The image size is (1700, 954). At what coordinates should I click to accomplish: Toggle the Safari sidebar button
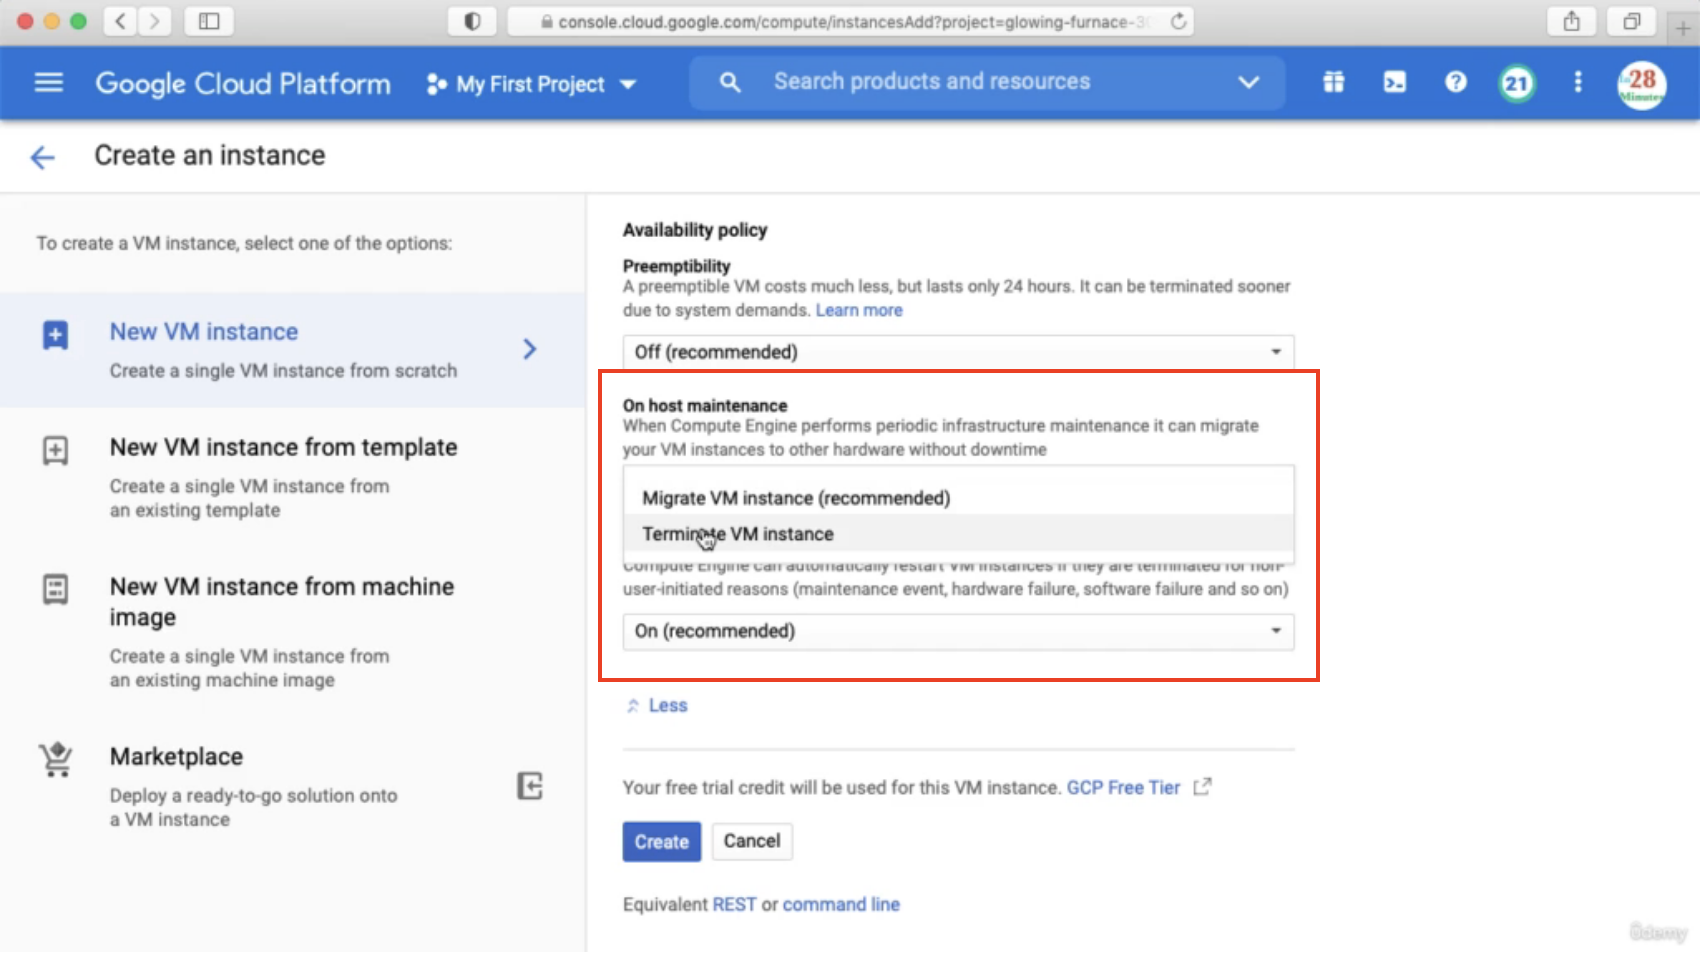tap(209, 21)
